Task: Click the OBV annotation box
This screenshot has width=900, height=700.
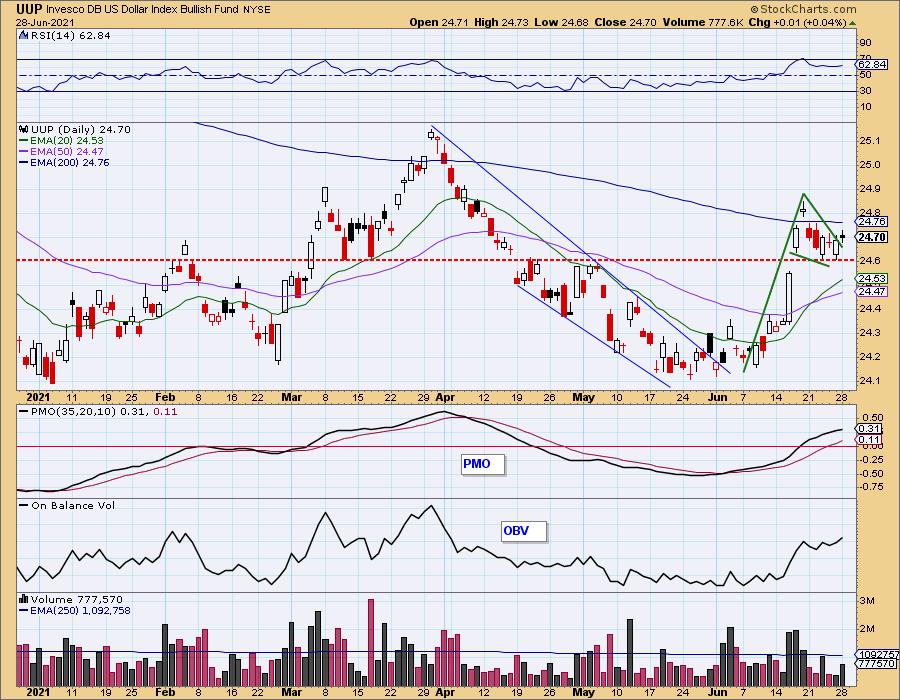Action: pos(523,531)
